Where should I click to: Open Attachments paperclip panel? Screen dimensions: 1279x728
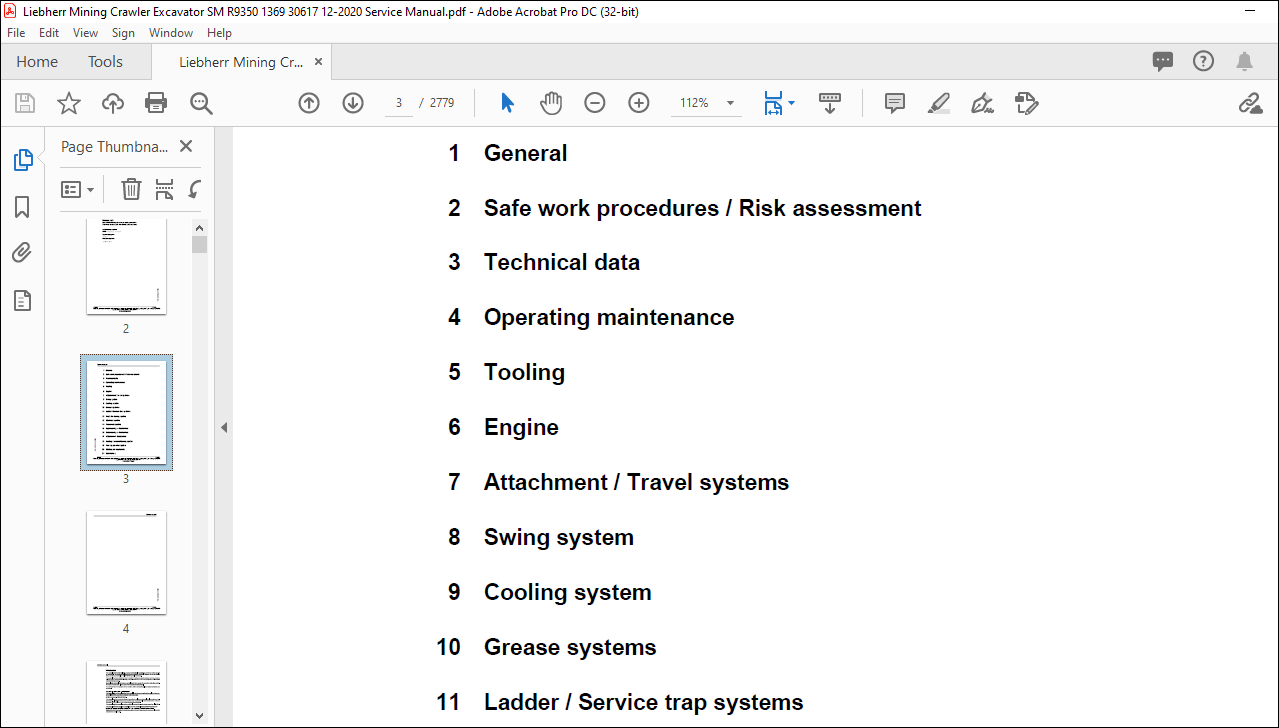(x=22, y=253)
